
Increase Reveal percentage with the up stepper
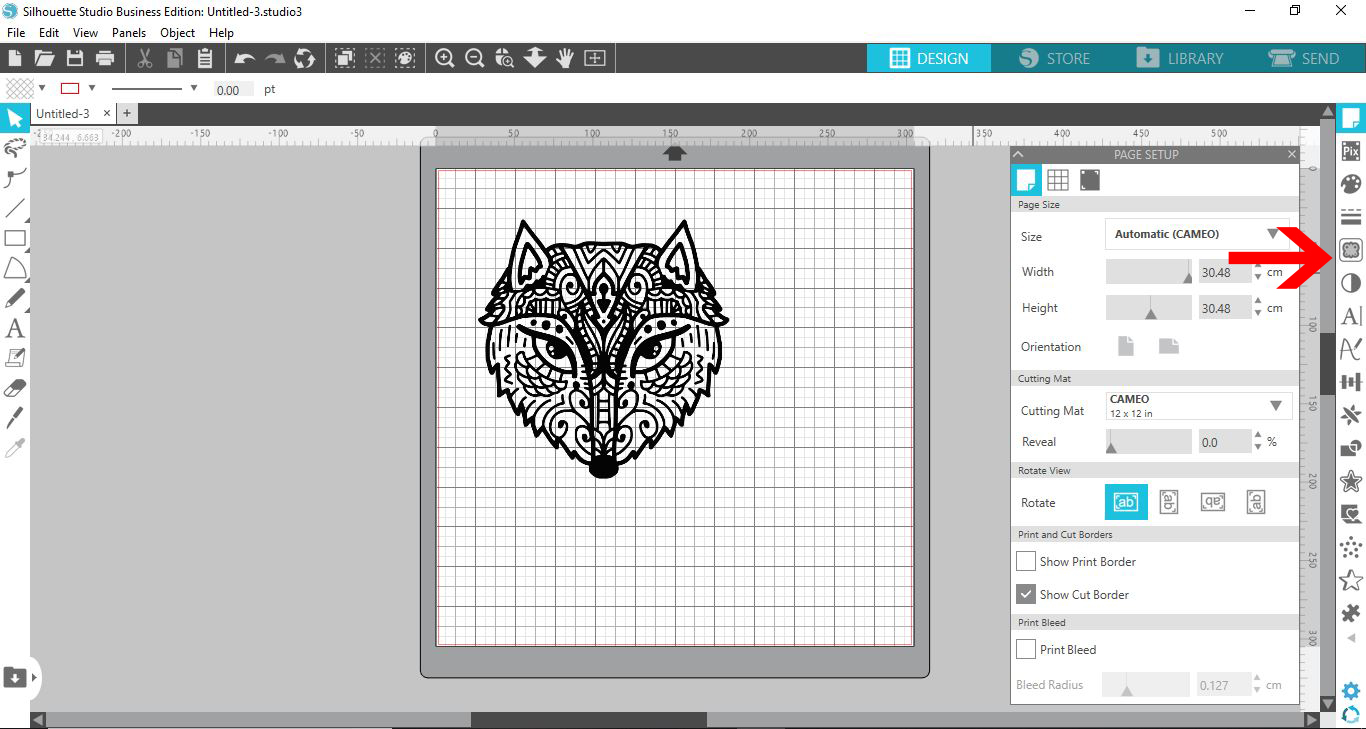point(1258,435)
